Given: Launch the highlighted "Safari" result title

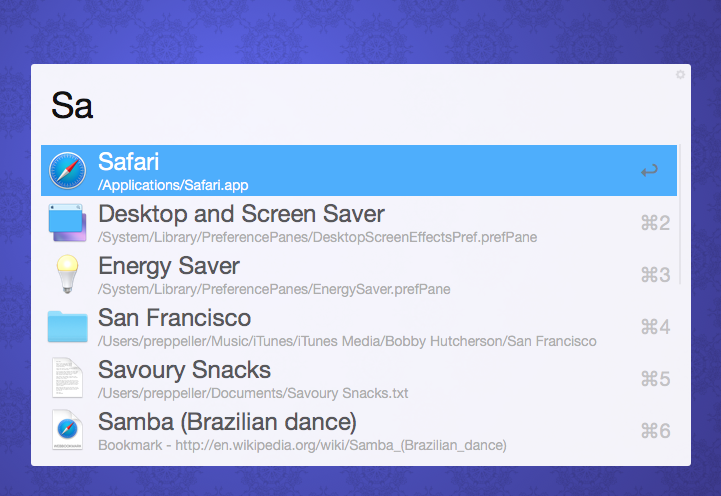Looking at the screenshot, I should (x=129, y=162).
